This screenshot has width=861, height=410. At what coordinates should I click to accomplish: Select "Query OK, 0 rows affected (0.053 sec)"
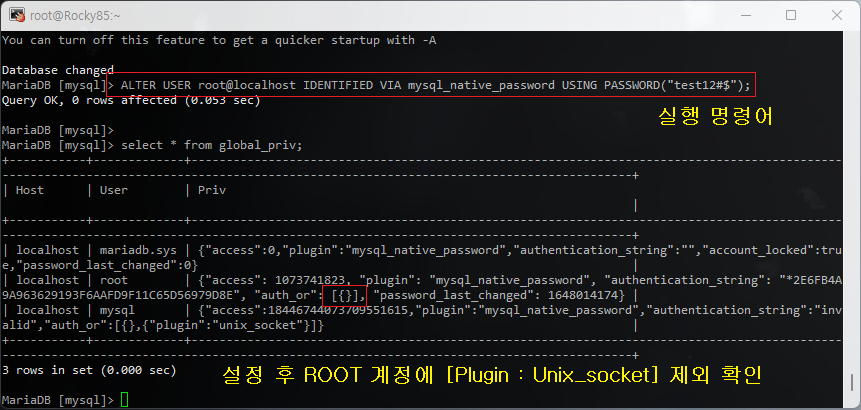(x=131, y=100)
